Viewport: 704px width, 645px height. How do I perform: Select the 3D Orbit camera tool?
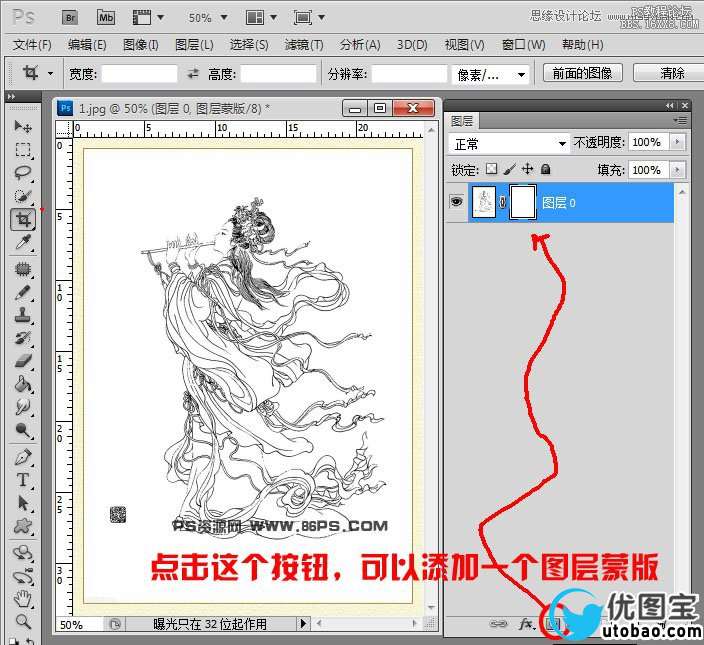23,576
